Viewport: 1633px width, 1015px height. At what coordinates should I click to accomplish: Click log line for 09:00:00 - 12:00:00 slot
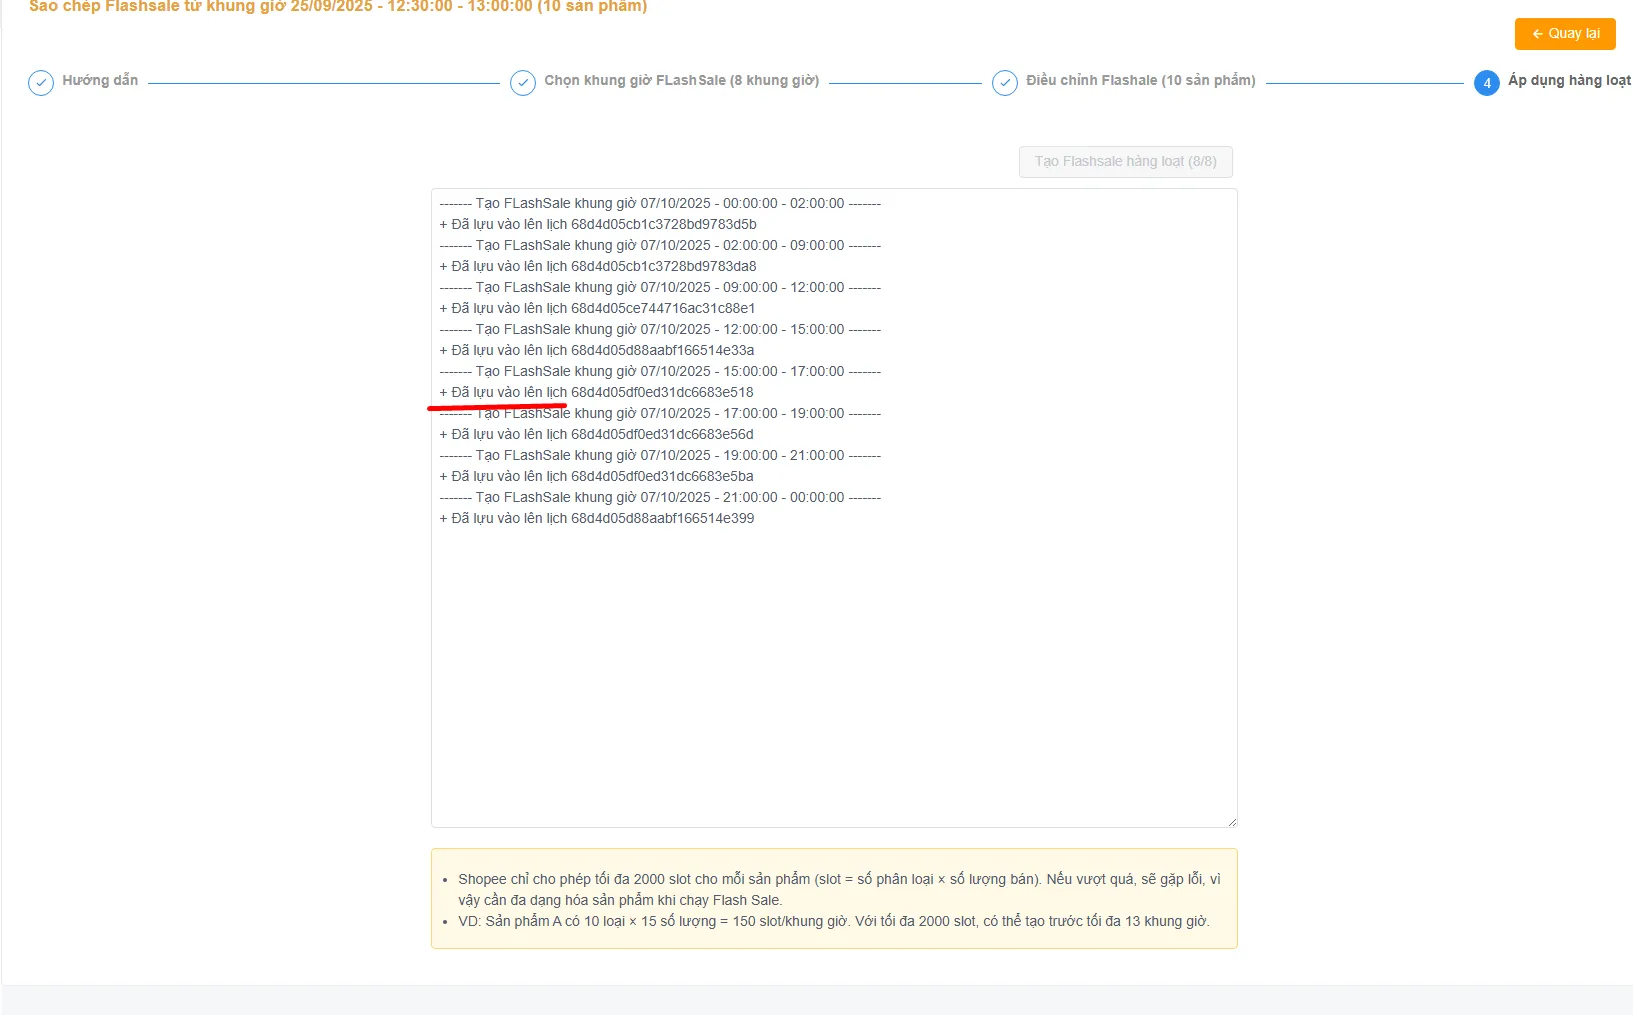(x=660, y=287)
